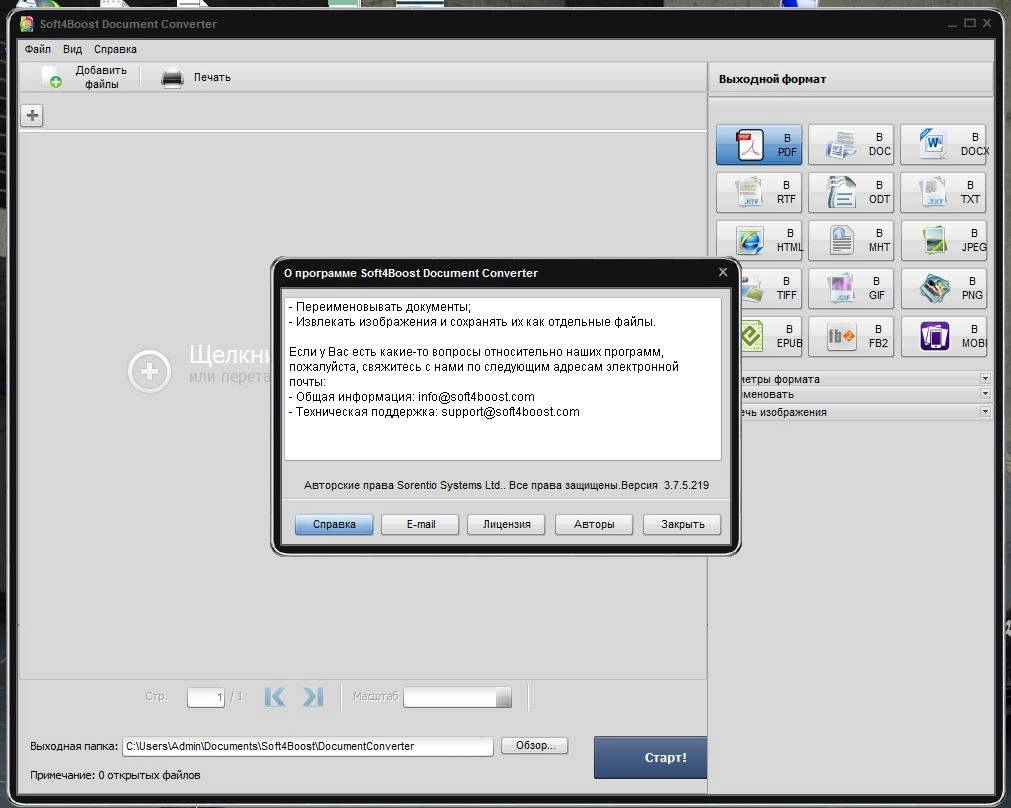Go to last page arrow
1011x808 pixels.
(313, 696)
